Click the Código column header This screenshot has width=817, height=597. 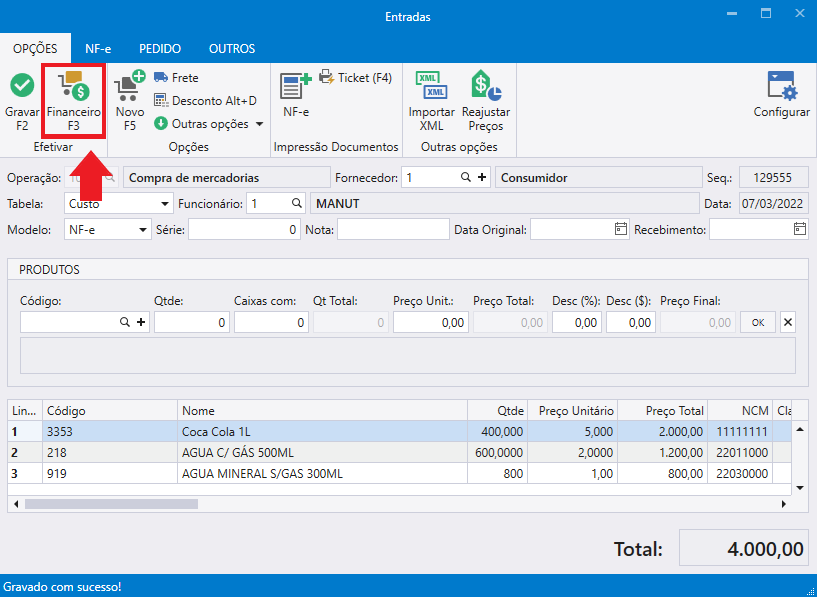click(x=110, y=411)
